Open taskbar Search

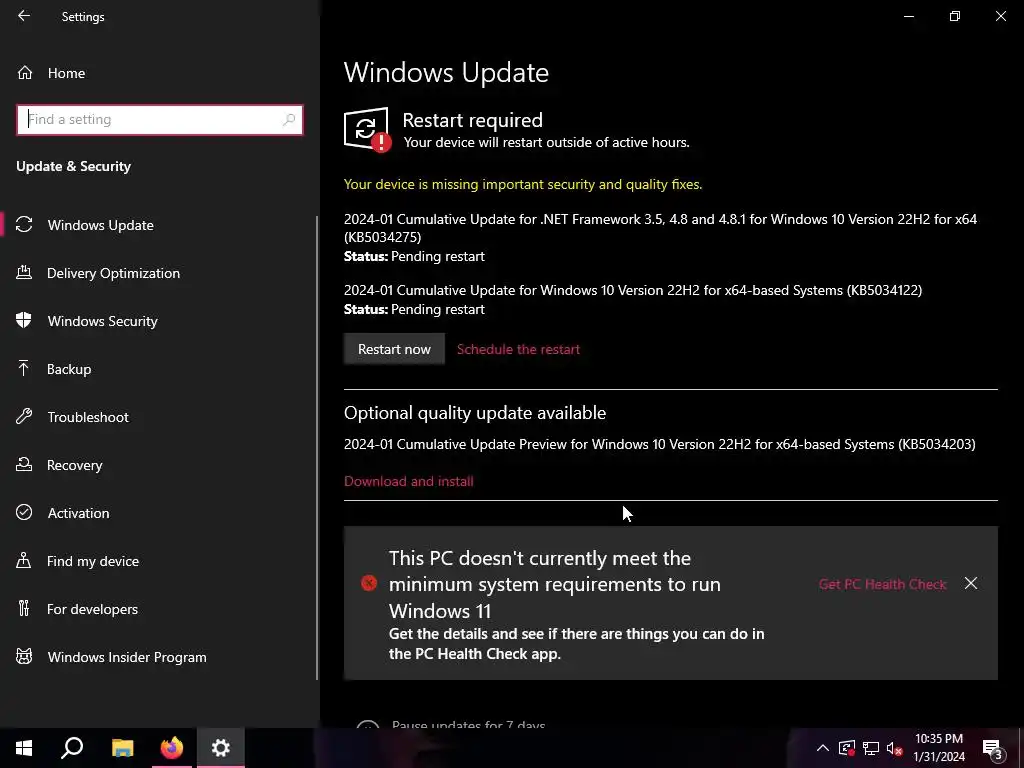click(72, 748)
